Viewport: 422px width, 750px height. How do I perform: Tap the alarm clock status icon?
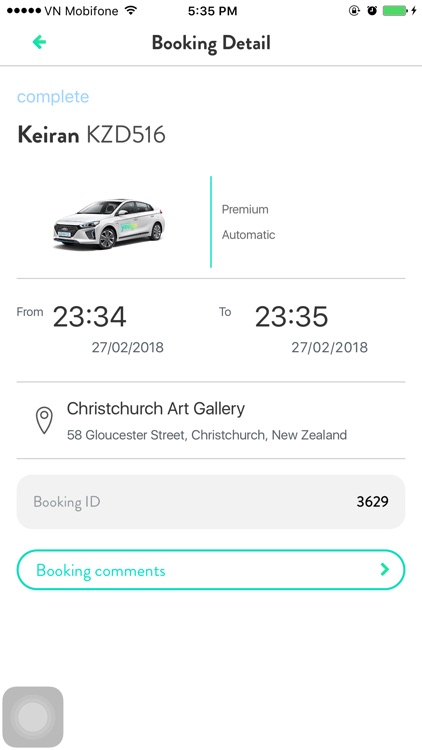pos(372,11)
